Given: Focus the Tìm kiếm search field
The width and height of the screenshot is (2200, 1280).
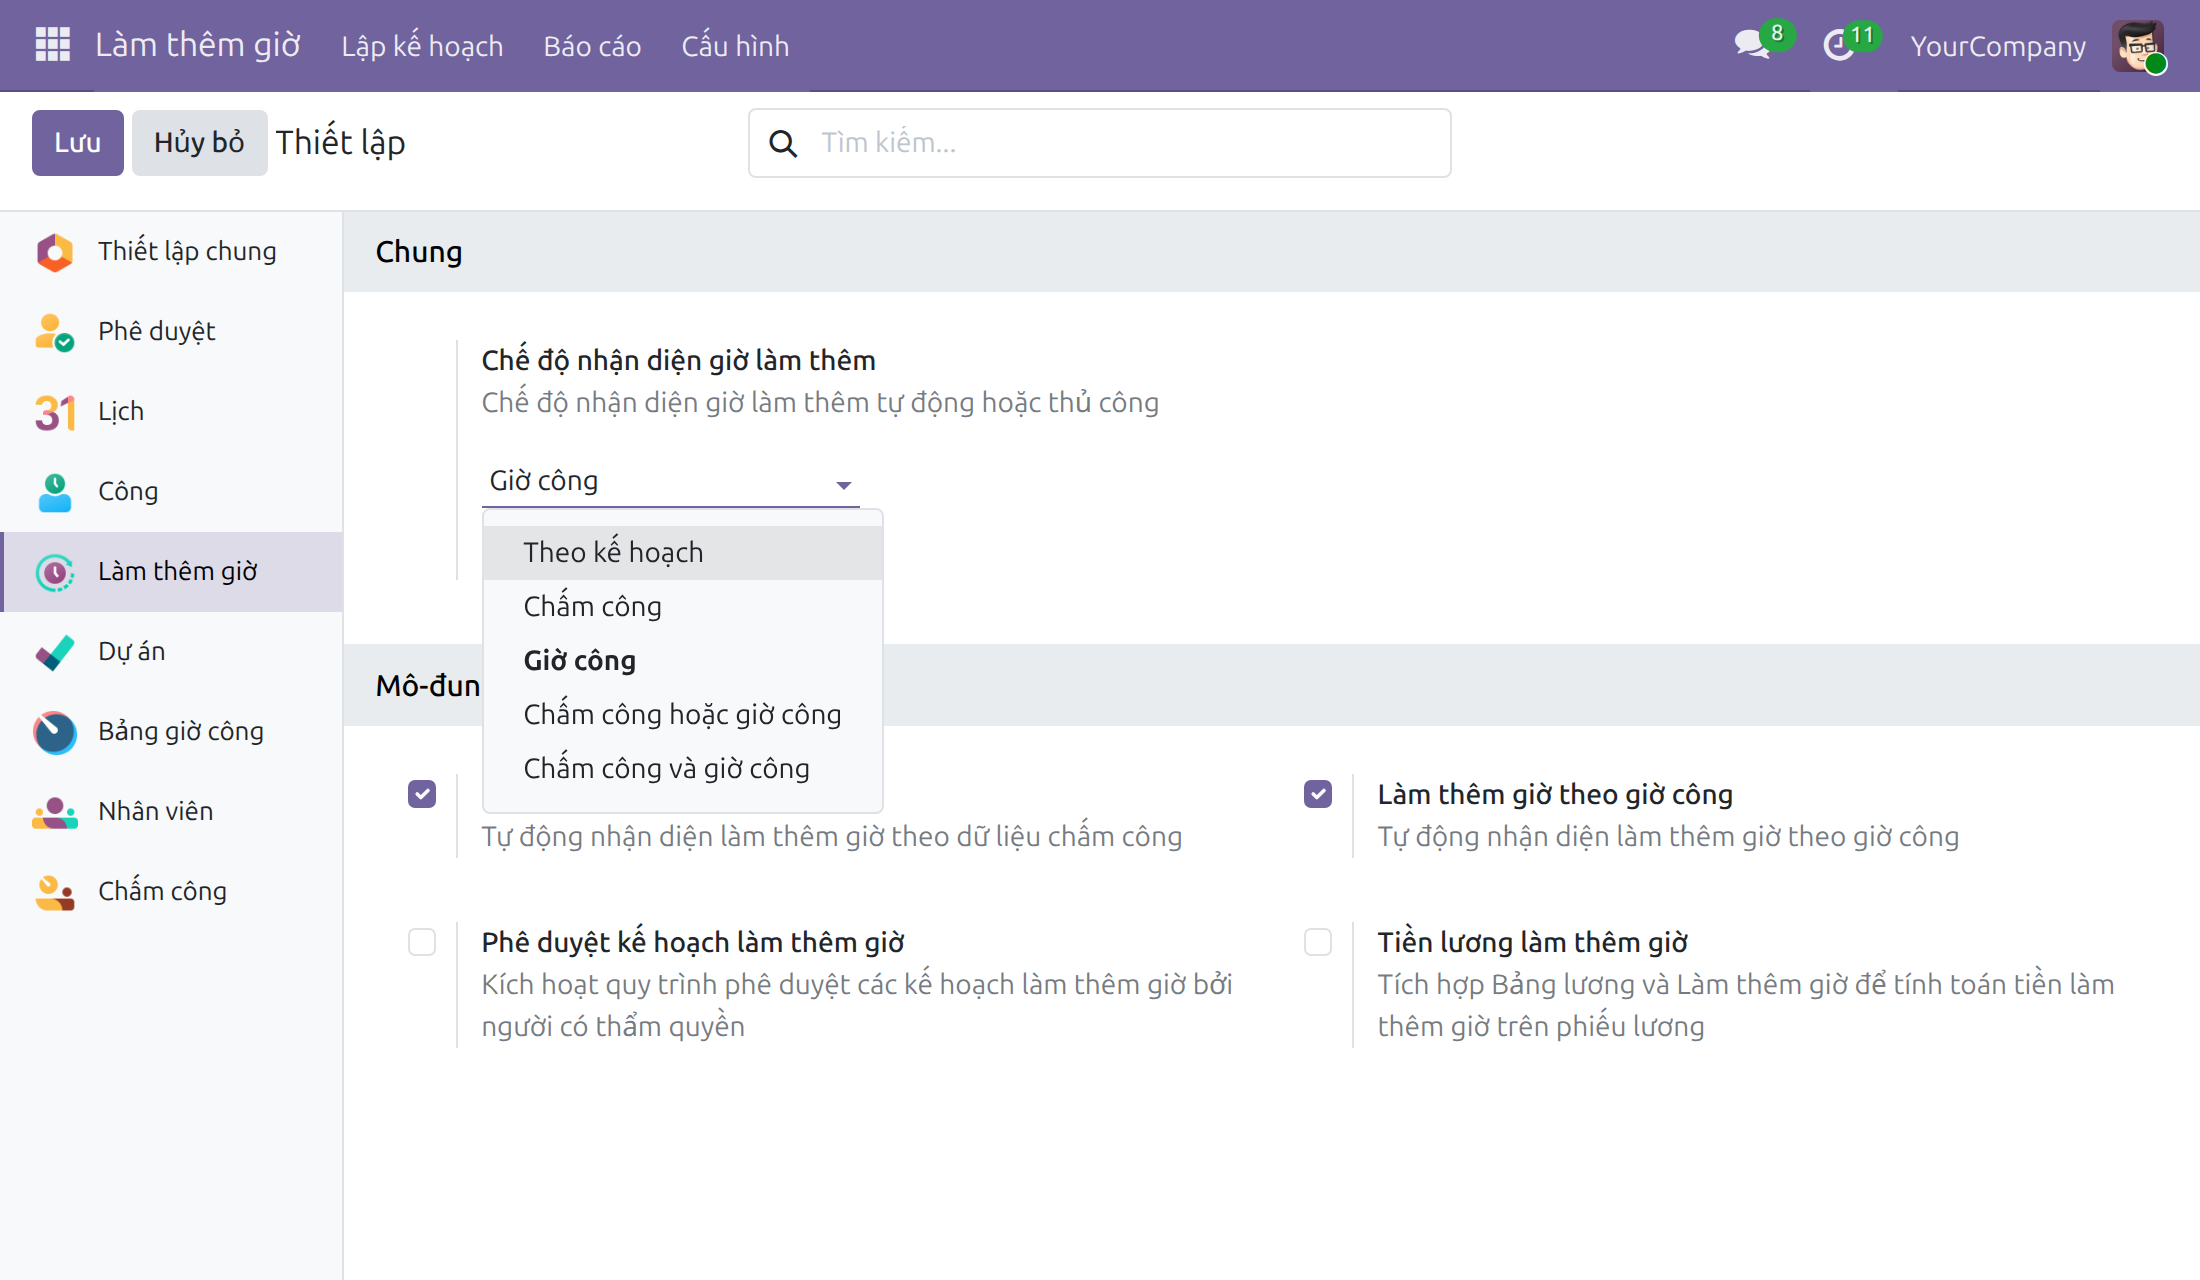Looking at the screenshot, I should point(1100,143).
